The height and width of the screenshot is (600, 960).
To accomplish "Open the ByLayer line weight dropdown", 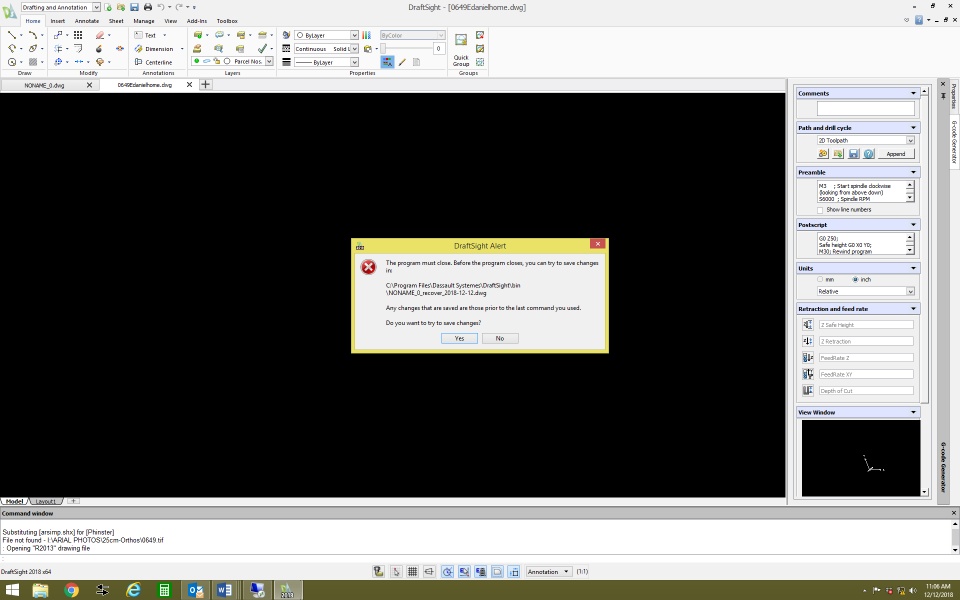I will pyautogui.click(x=326, y=62).
